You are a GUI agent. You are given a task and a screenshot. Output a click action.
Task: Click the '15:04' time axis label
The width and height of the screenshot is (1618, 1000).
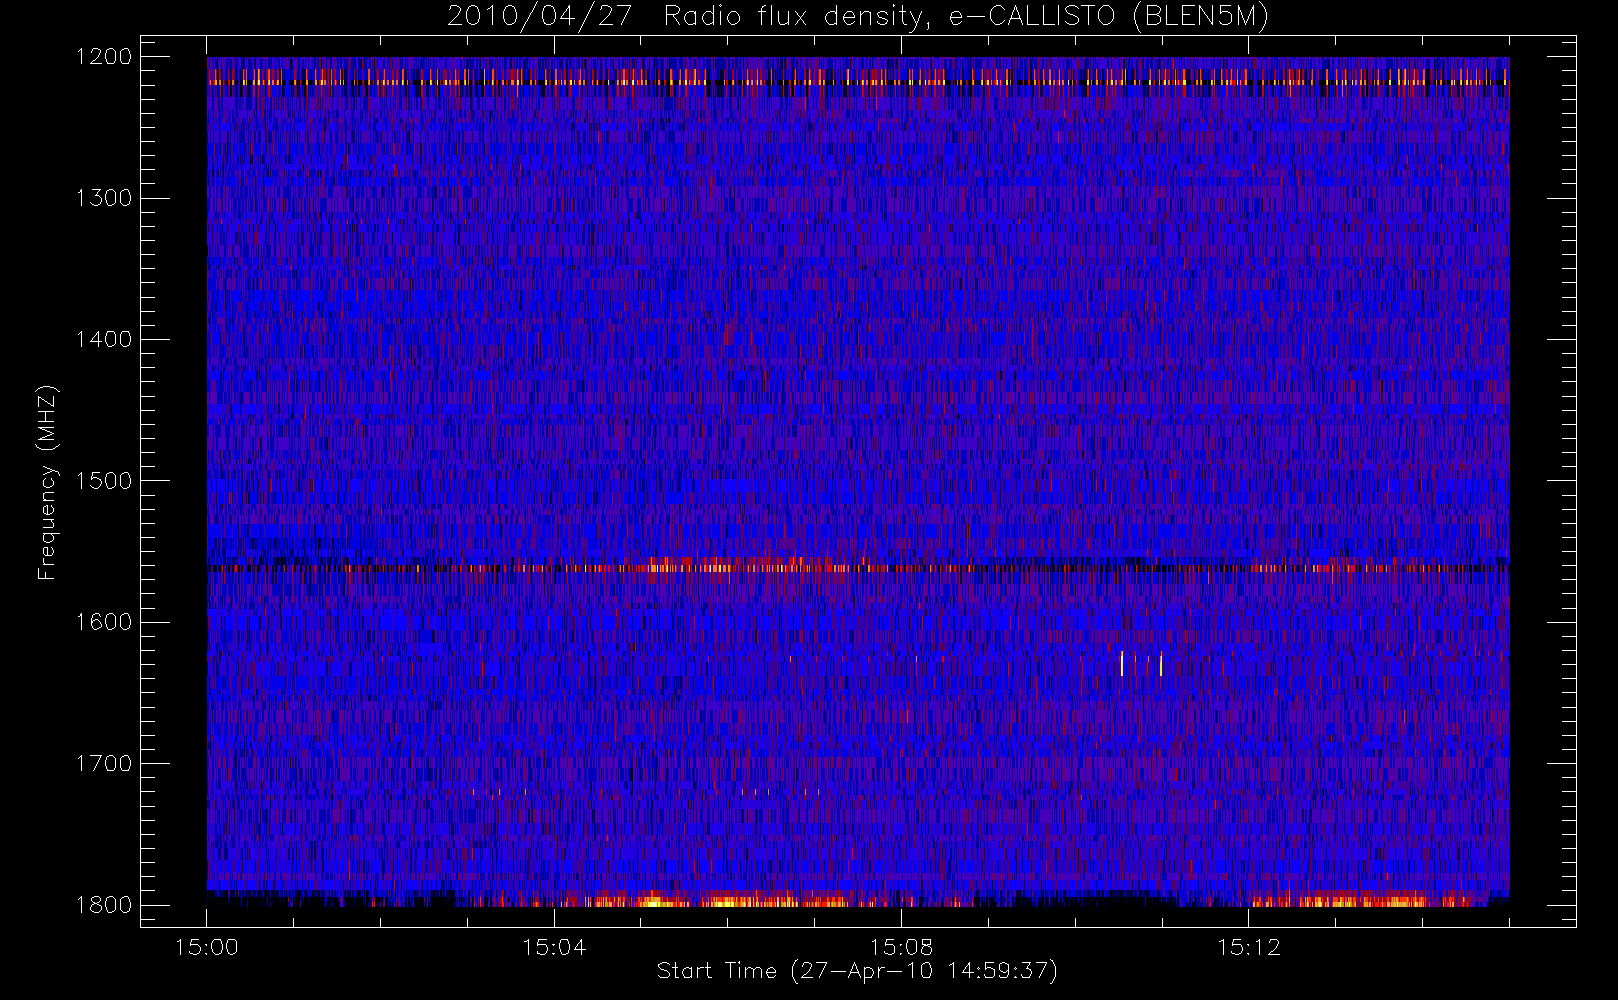click(554, 947)
